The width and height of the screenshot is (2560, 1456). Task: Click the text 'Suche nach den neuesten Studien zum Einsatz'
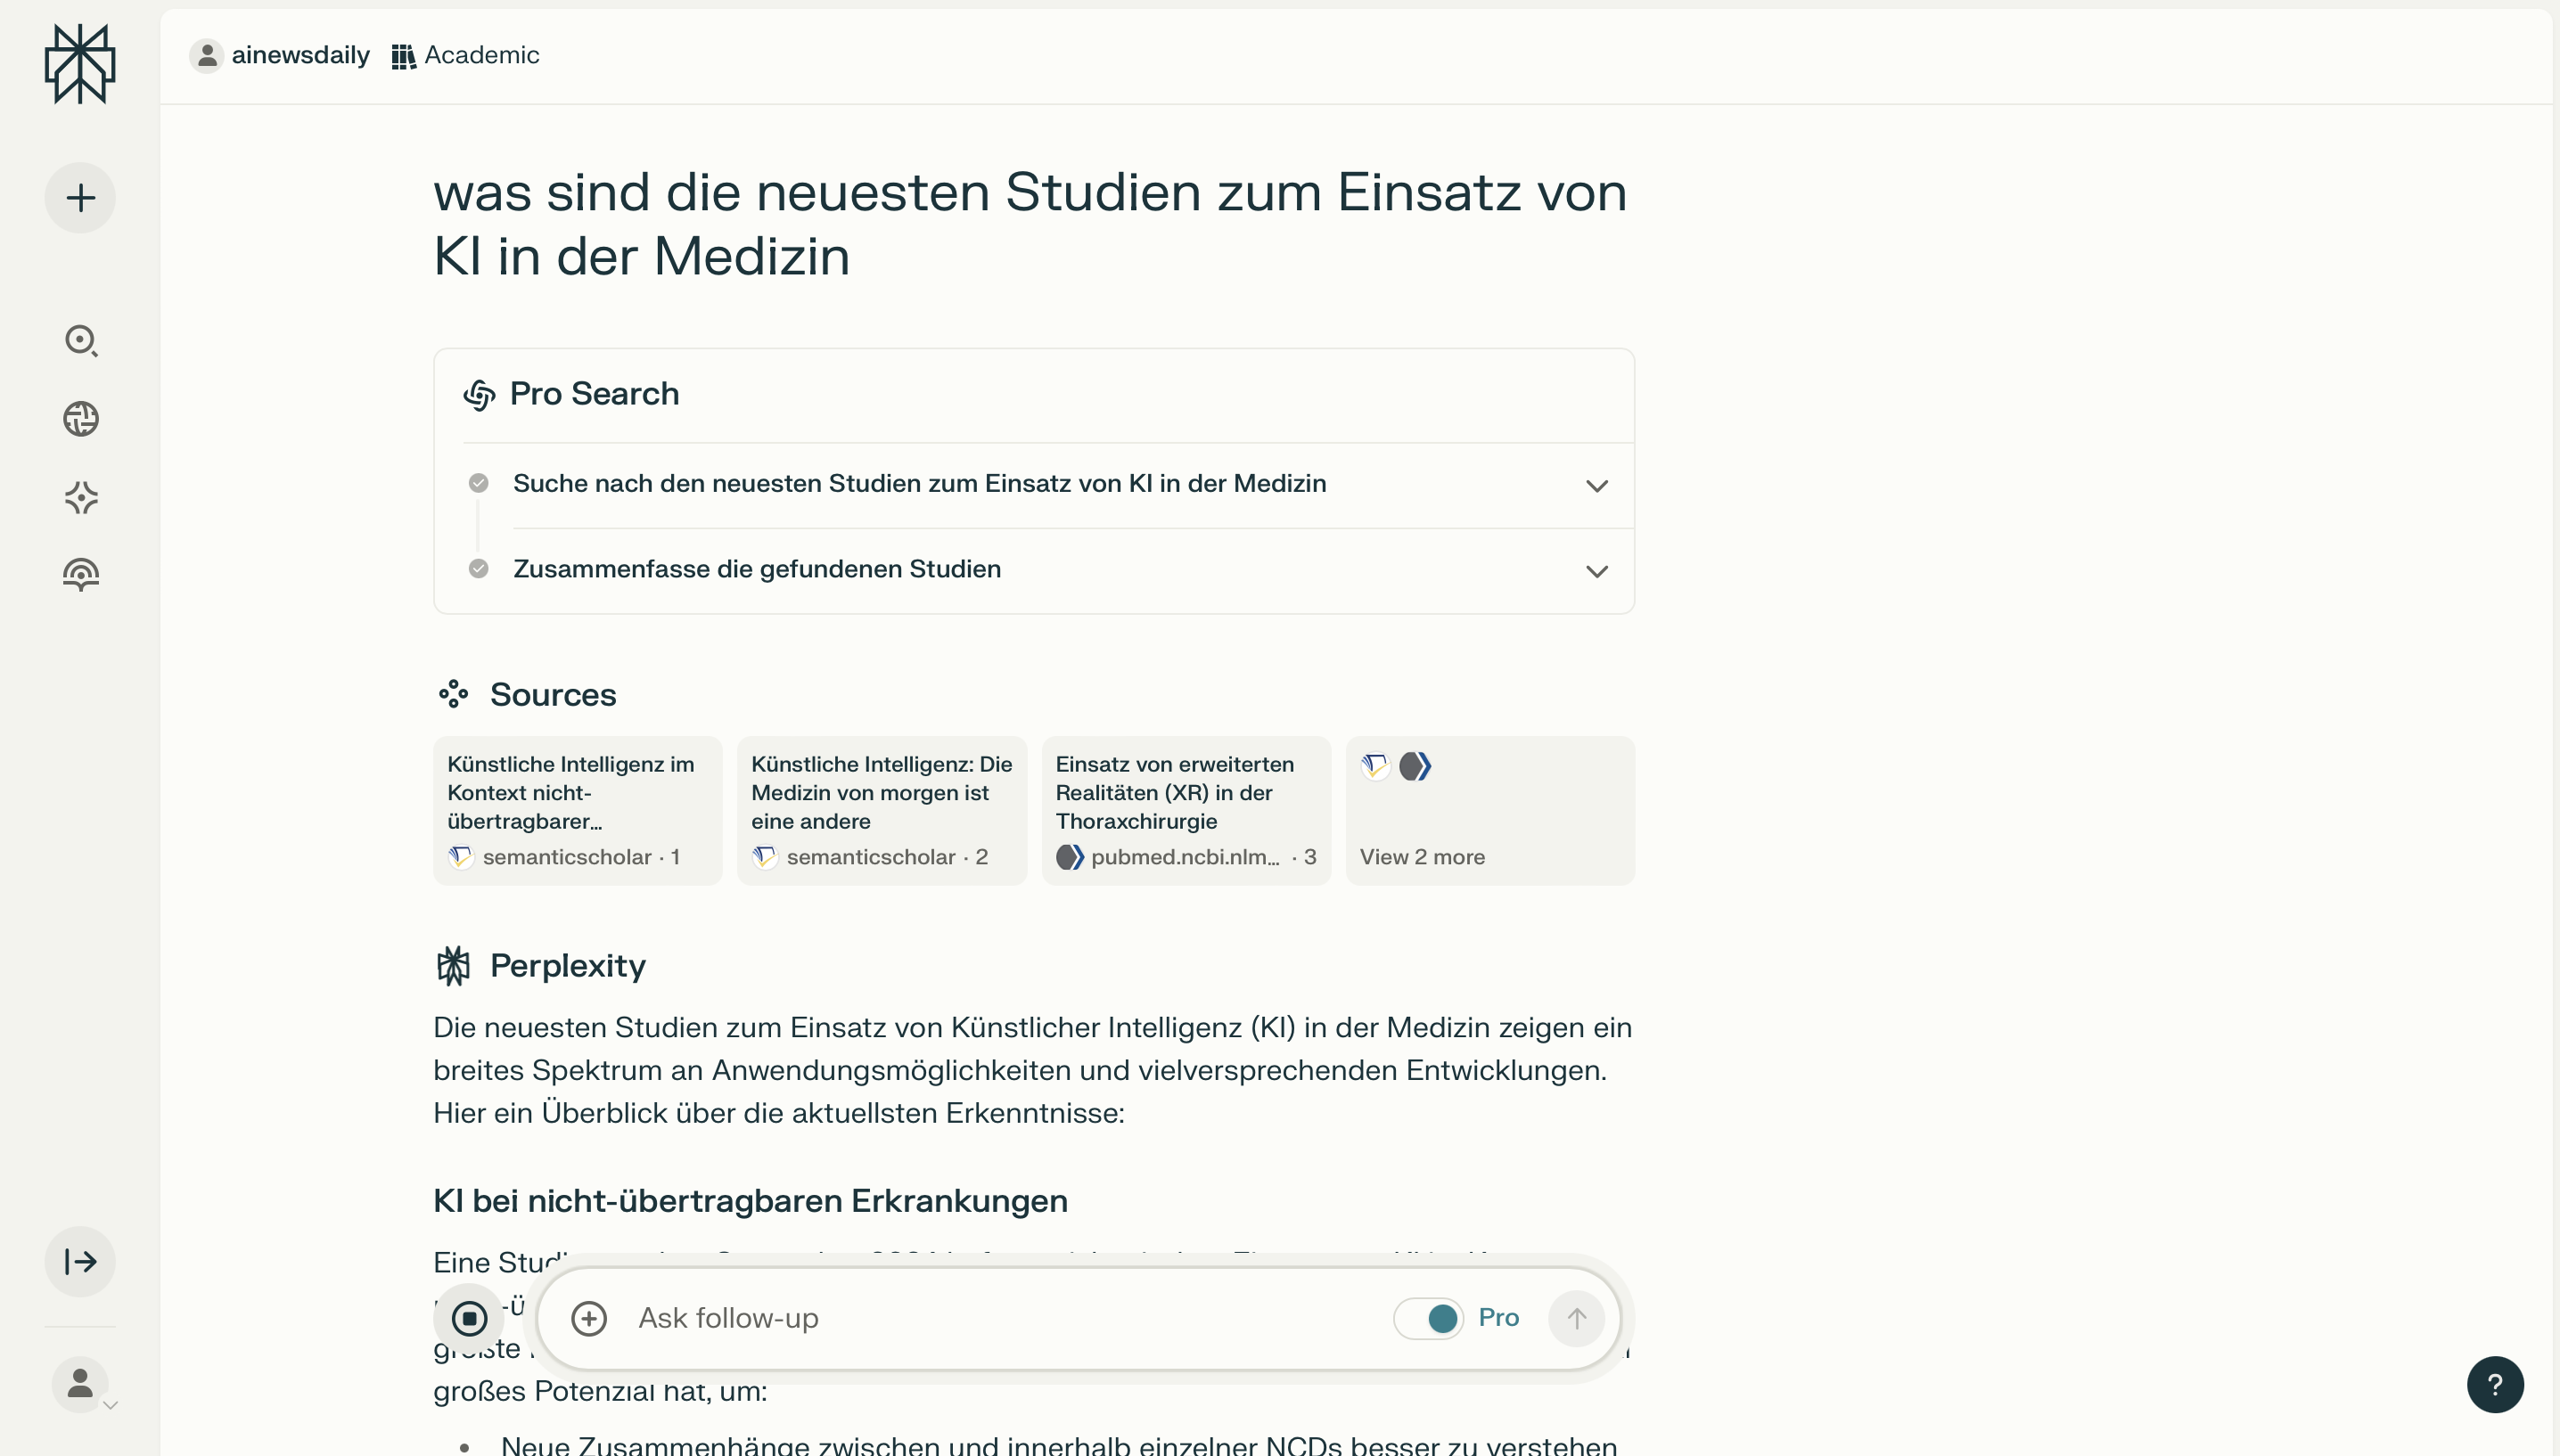920,483
